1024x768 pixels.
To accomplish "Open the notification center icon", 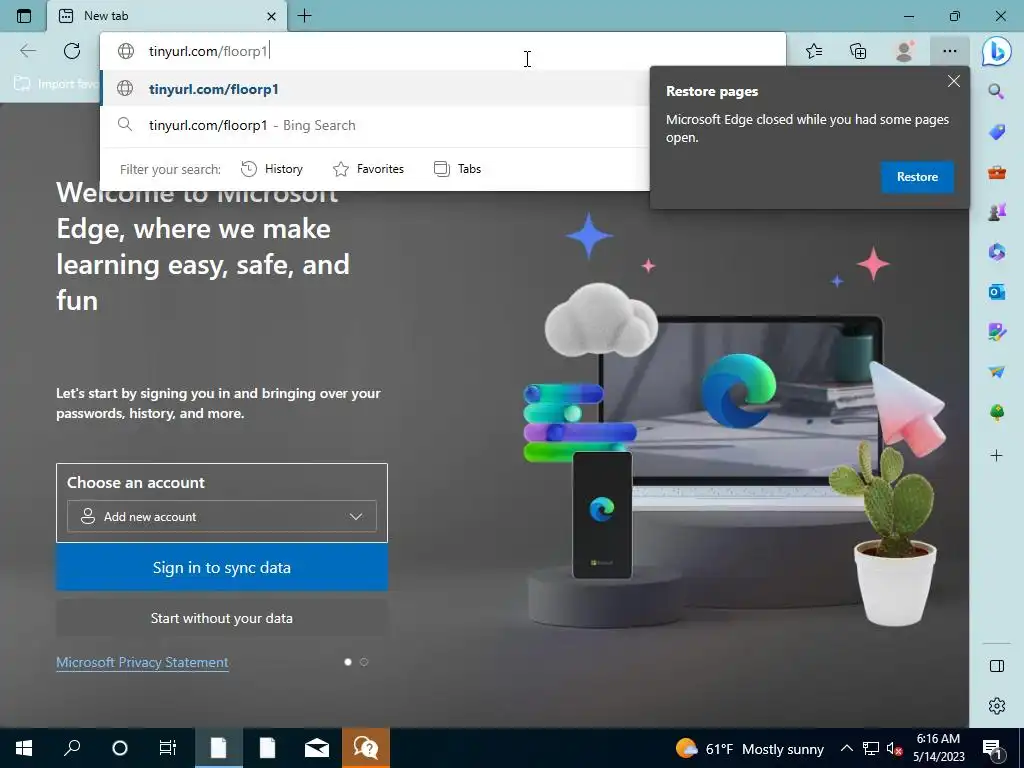I will pos(992,748).
